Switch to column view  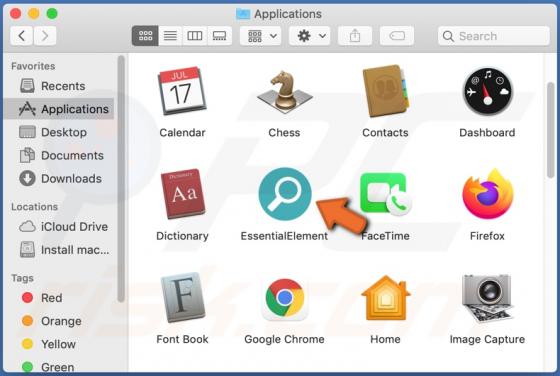click(x=195, y=36)
